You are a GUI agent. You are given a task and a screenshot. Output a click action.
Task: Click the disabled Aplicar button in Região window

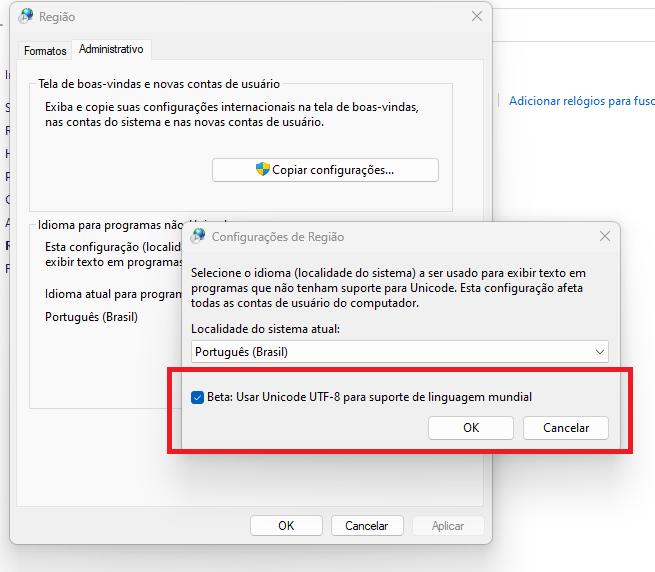tap(448, 526)
